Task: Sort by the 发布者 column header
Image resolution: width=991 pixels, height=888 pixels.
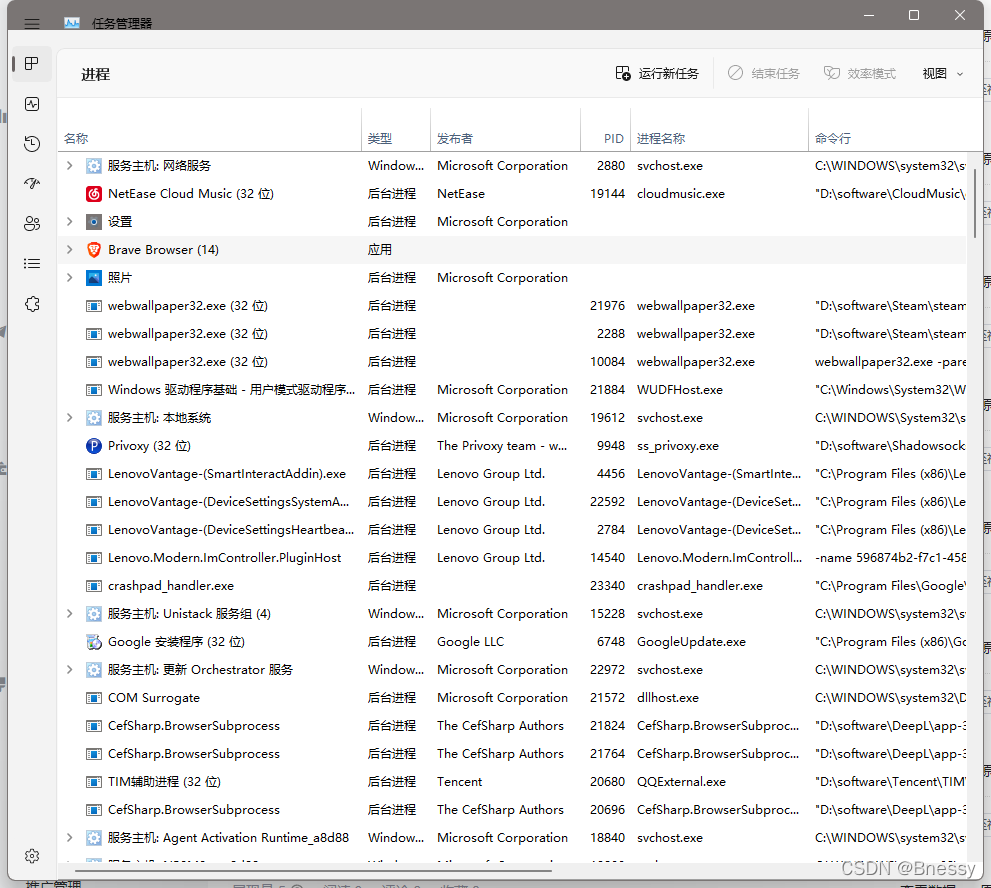Action: 506,138
